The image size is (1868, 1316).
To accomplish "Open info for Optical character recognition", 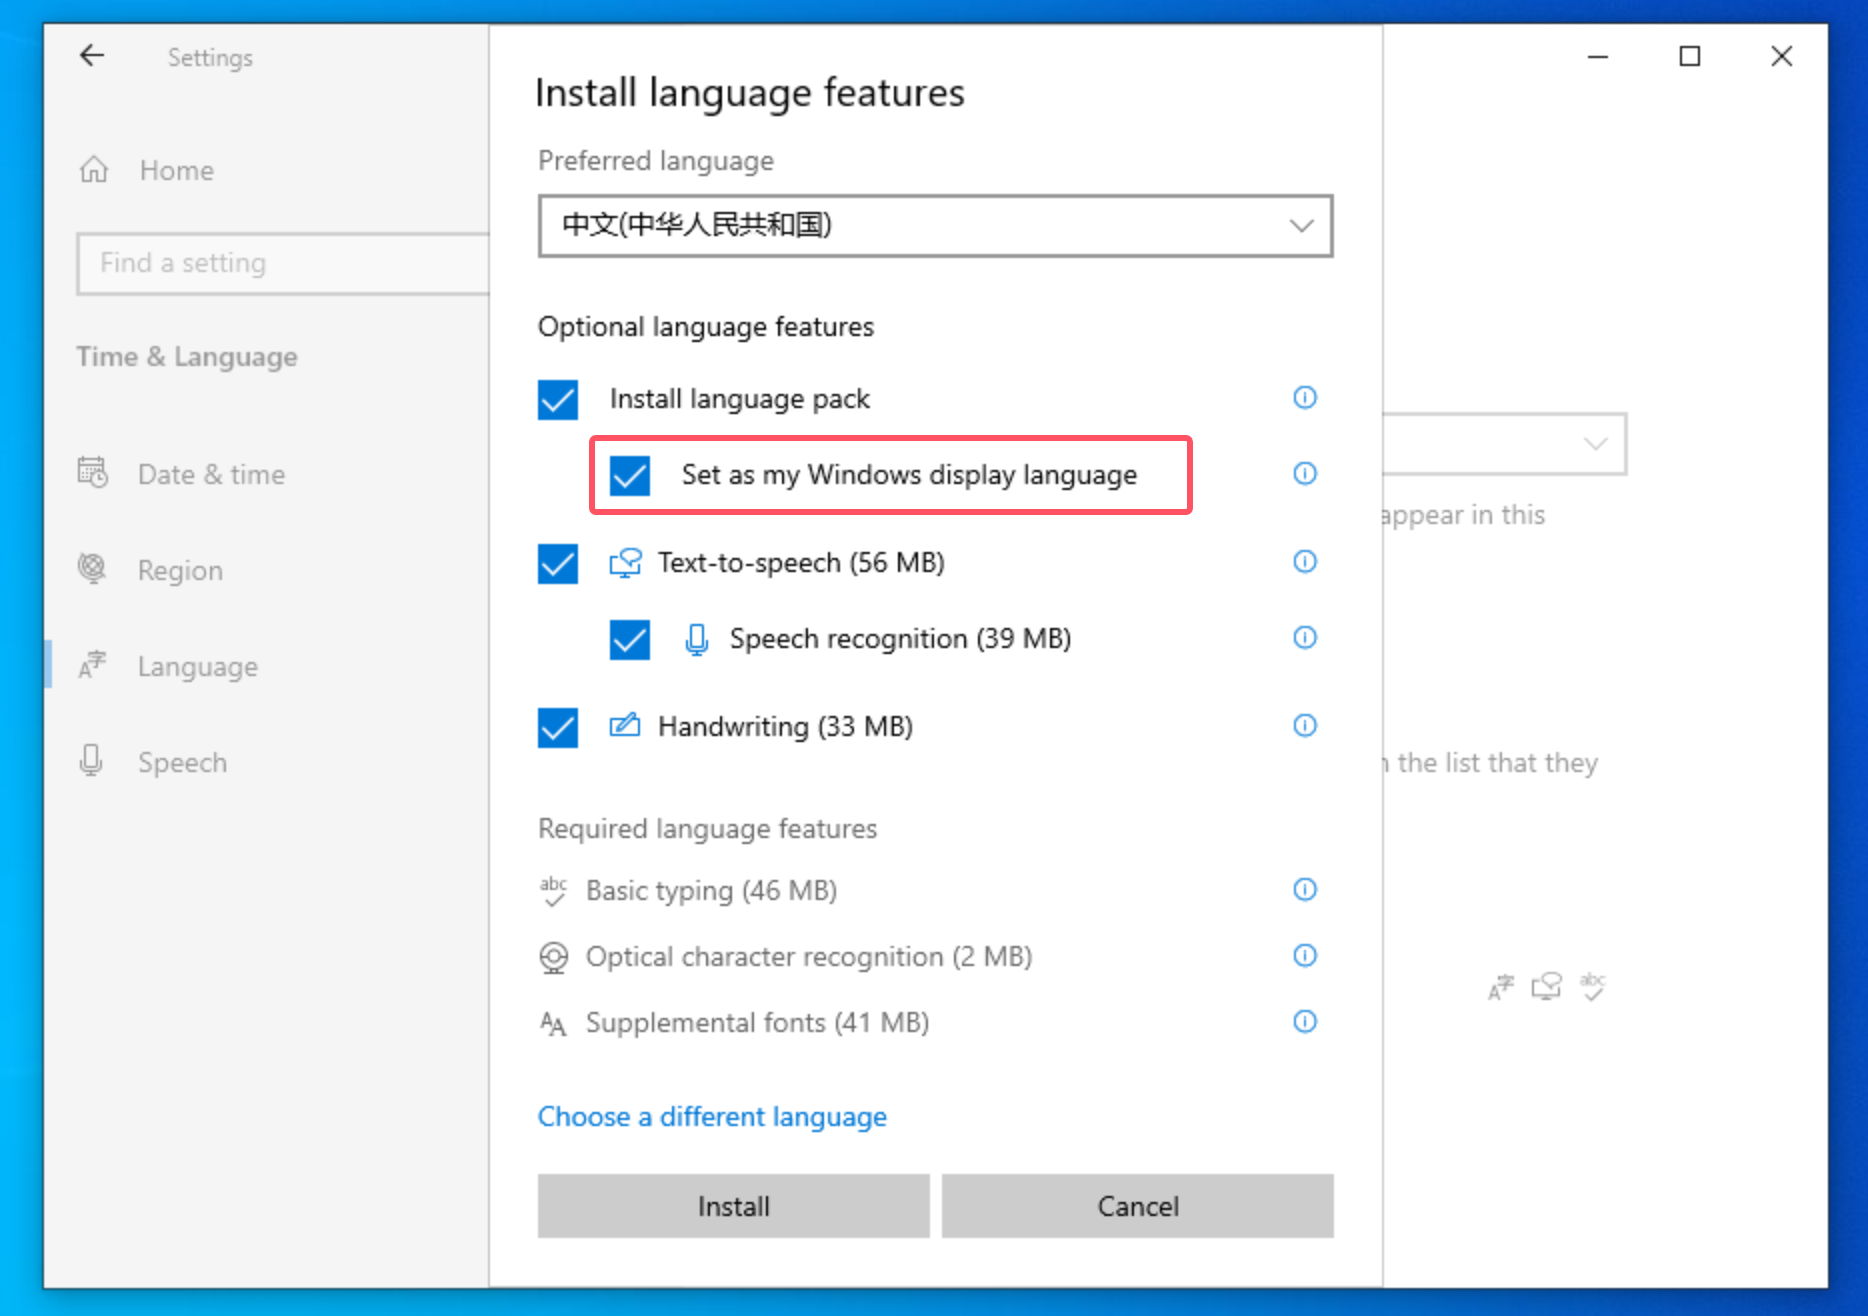I will 1304,956.
